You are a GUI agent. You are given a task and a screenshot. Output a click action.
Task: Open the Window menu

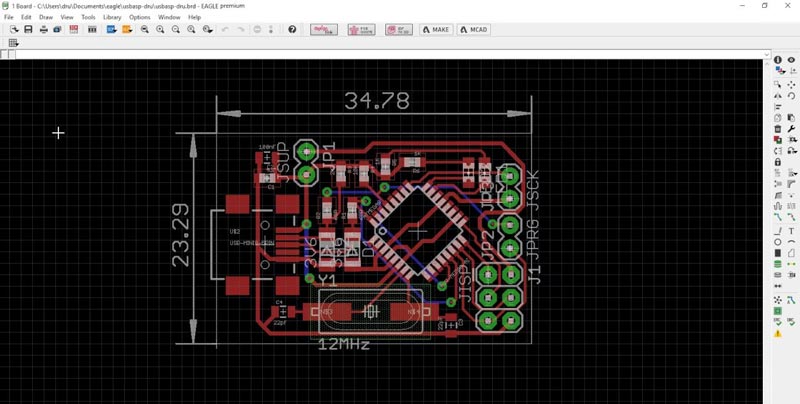(169, 17)
